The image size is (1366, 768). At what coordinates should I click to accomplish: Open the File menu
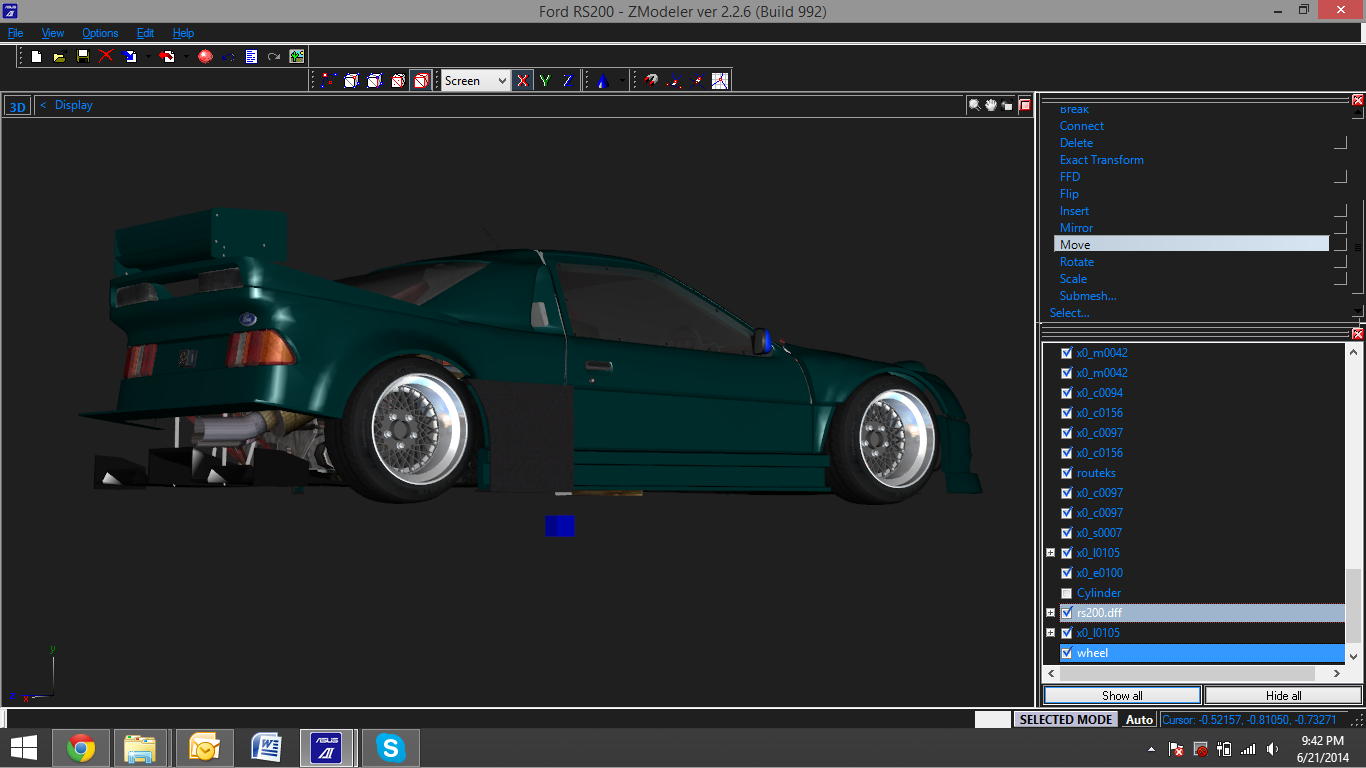15,33
